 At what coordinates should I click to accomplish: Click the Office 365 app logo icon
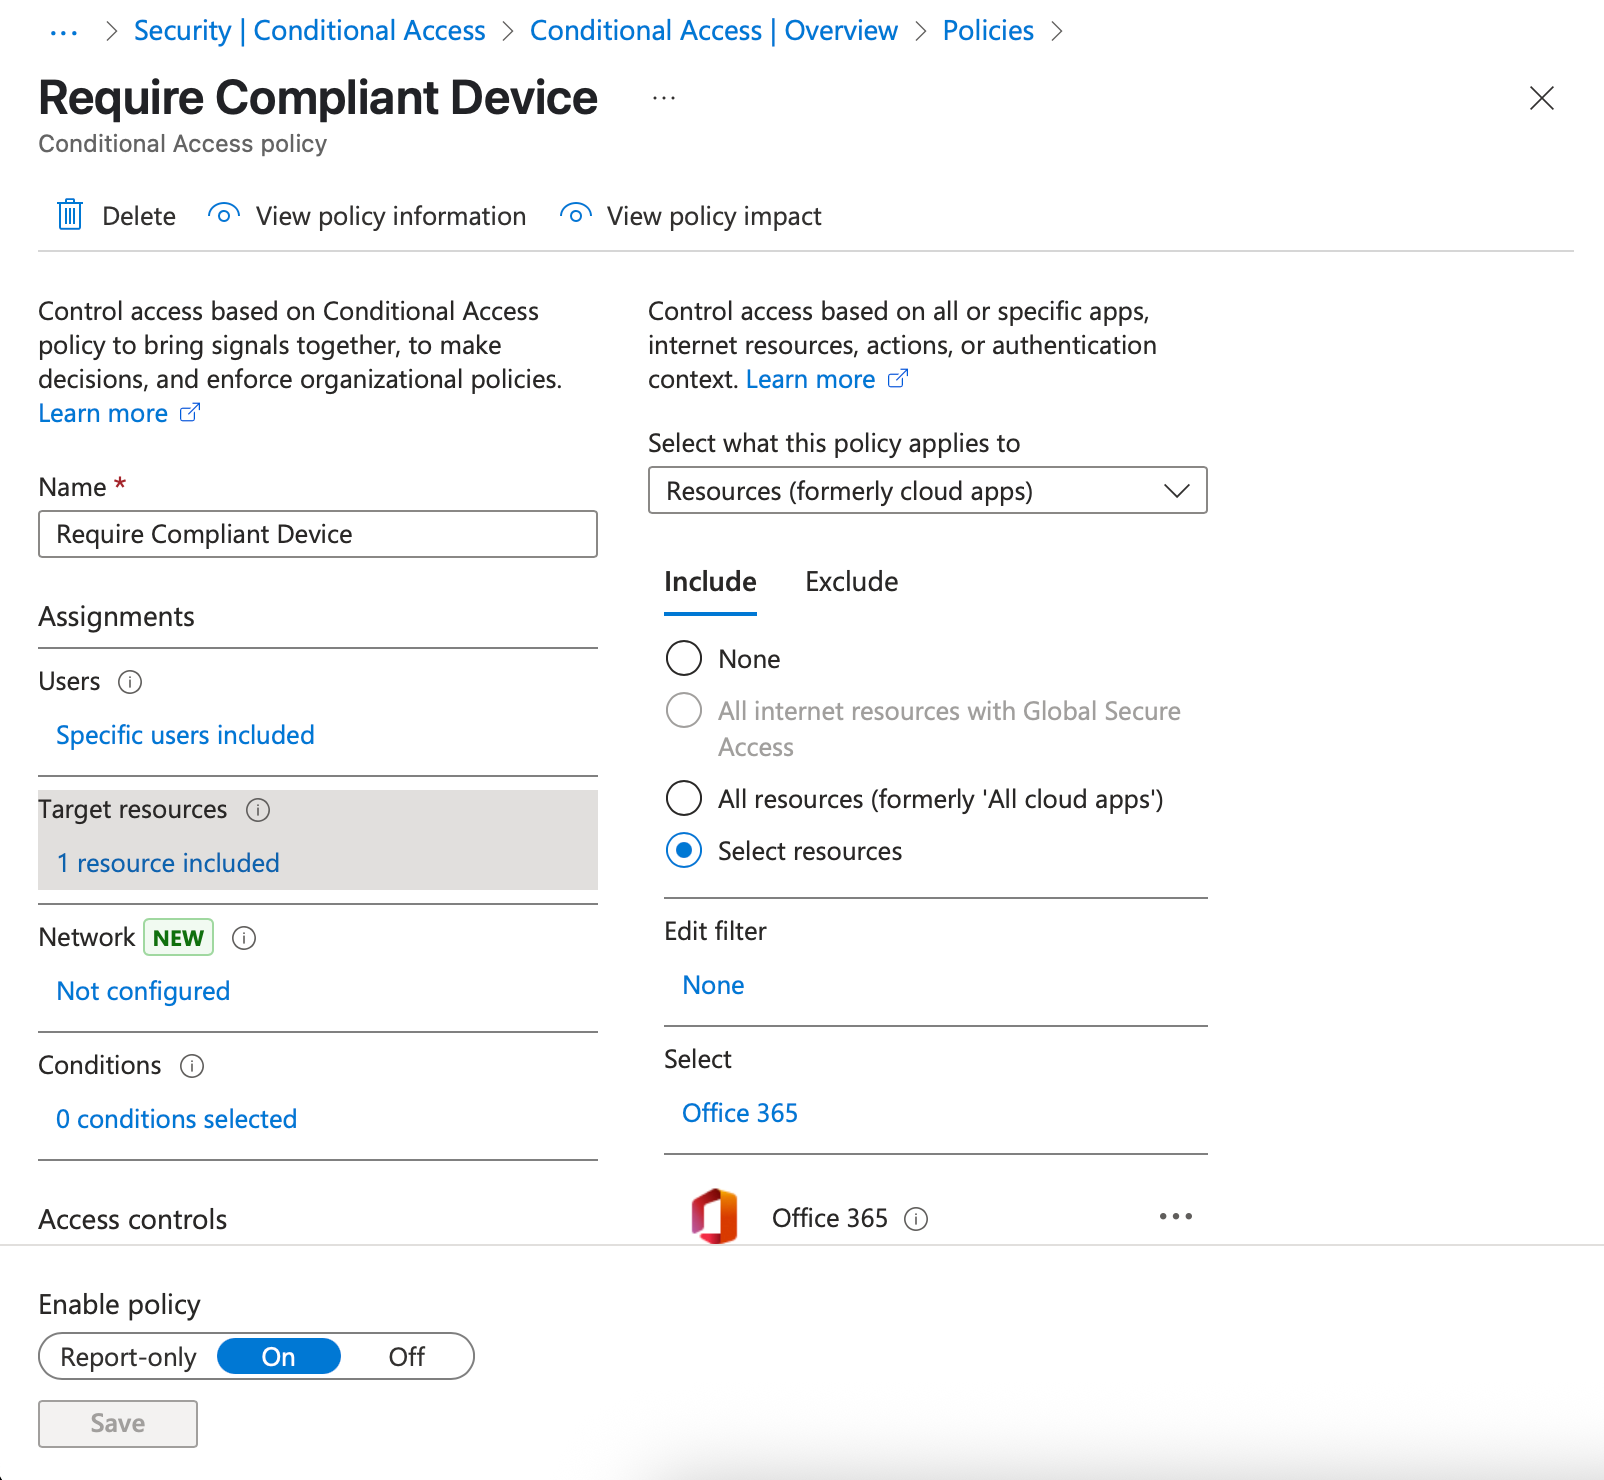[x=714, y=1217]
